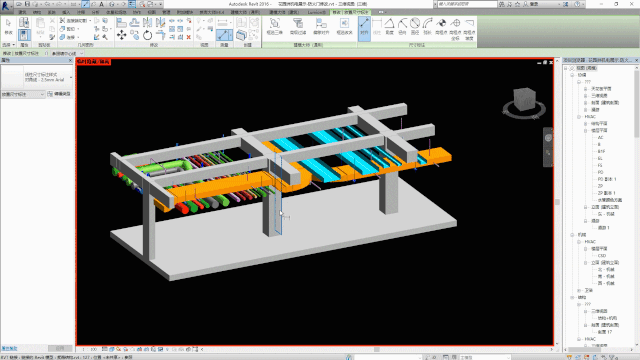Switch to the 建筑 ribbon tab
640x360 pixels.
coord(22,12)
